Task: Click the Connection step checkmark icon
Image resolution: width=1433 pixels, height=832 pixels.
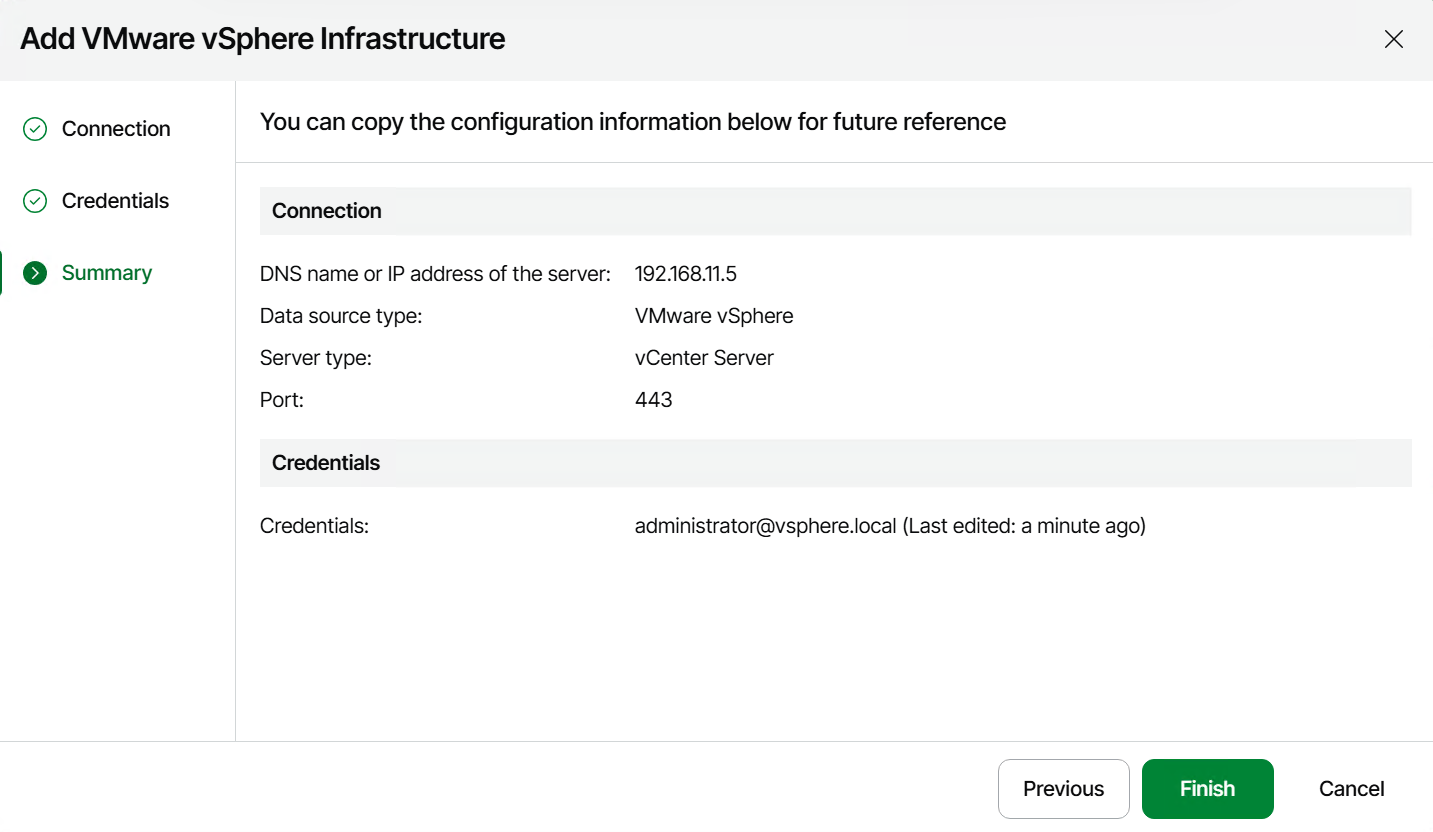Action: (35, 129)
